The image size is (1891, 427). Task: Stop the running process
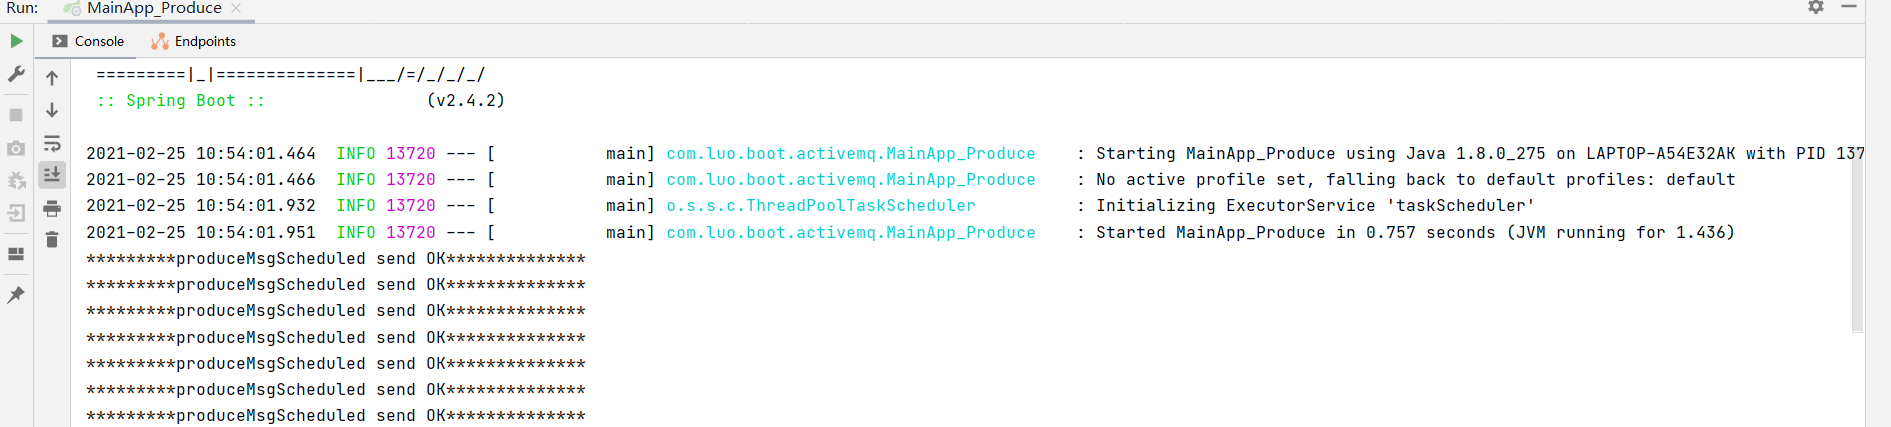pyautogui.click(x=16, y=115)
